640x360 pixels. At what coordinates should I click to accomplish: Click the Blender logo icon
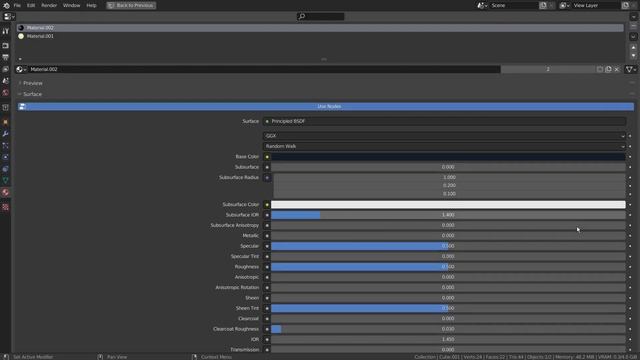pyautogui.click(x=6, y=5)
